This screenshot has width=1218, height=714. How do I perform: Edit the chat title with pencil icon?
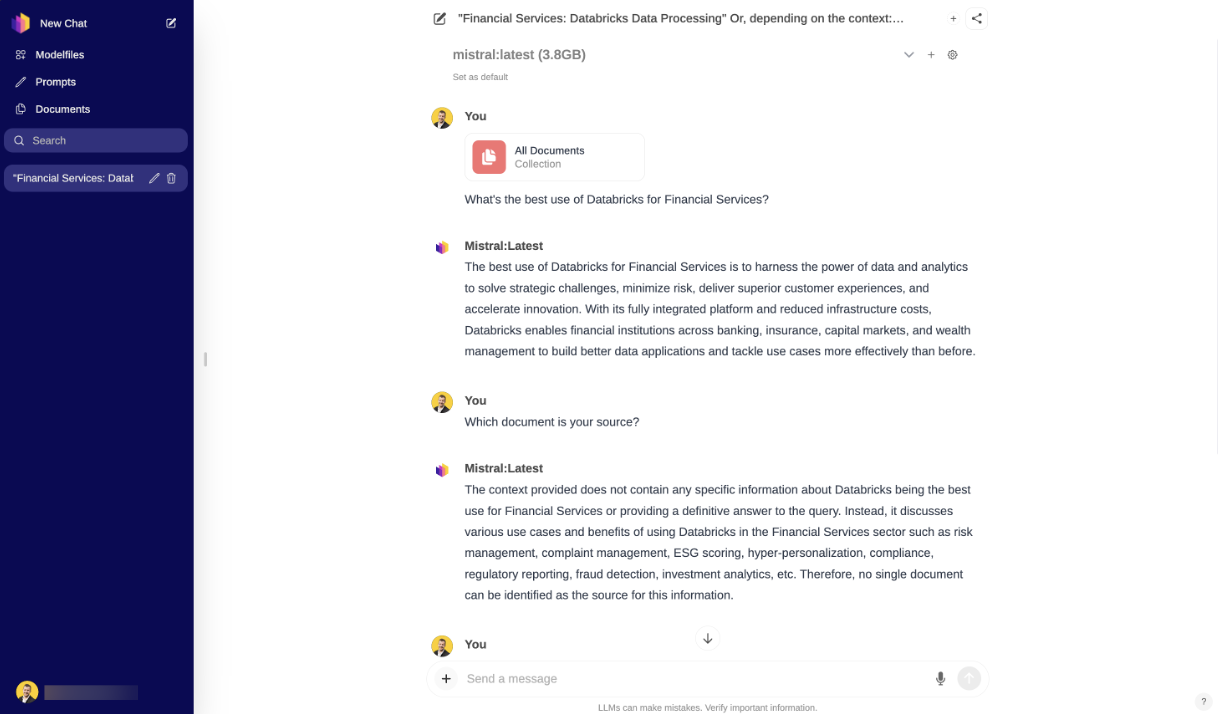click(440, 18)
